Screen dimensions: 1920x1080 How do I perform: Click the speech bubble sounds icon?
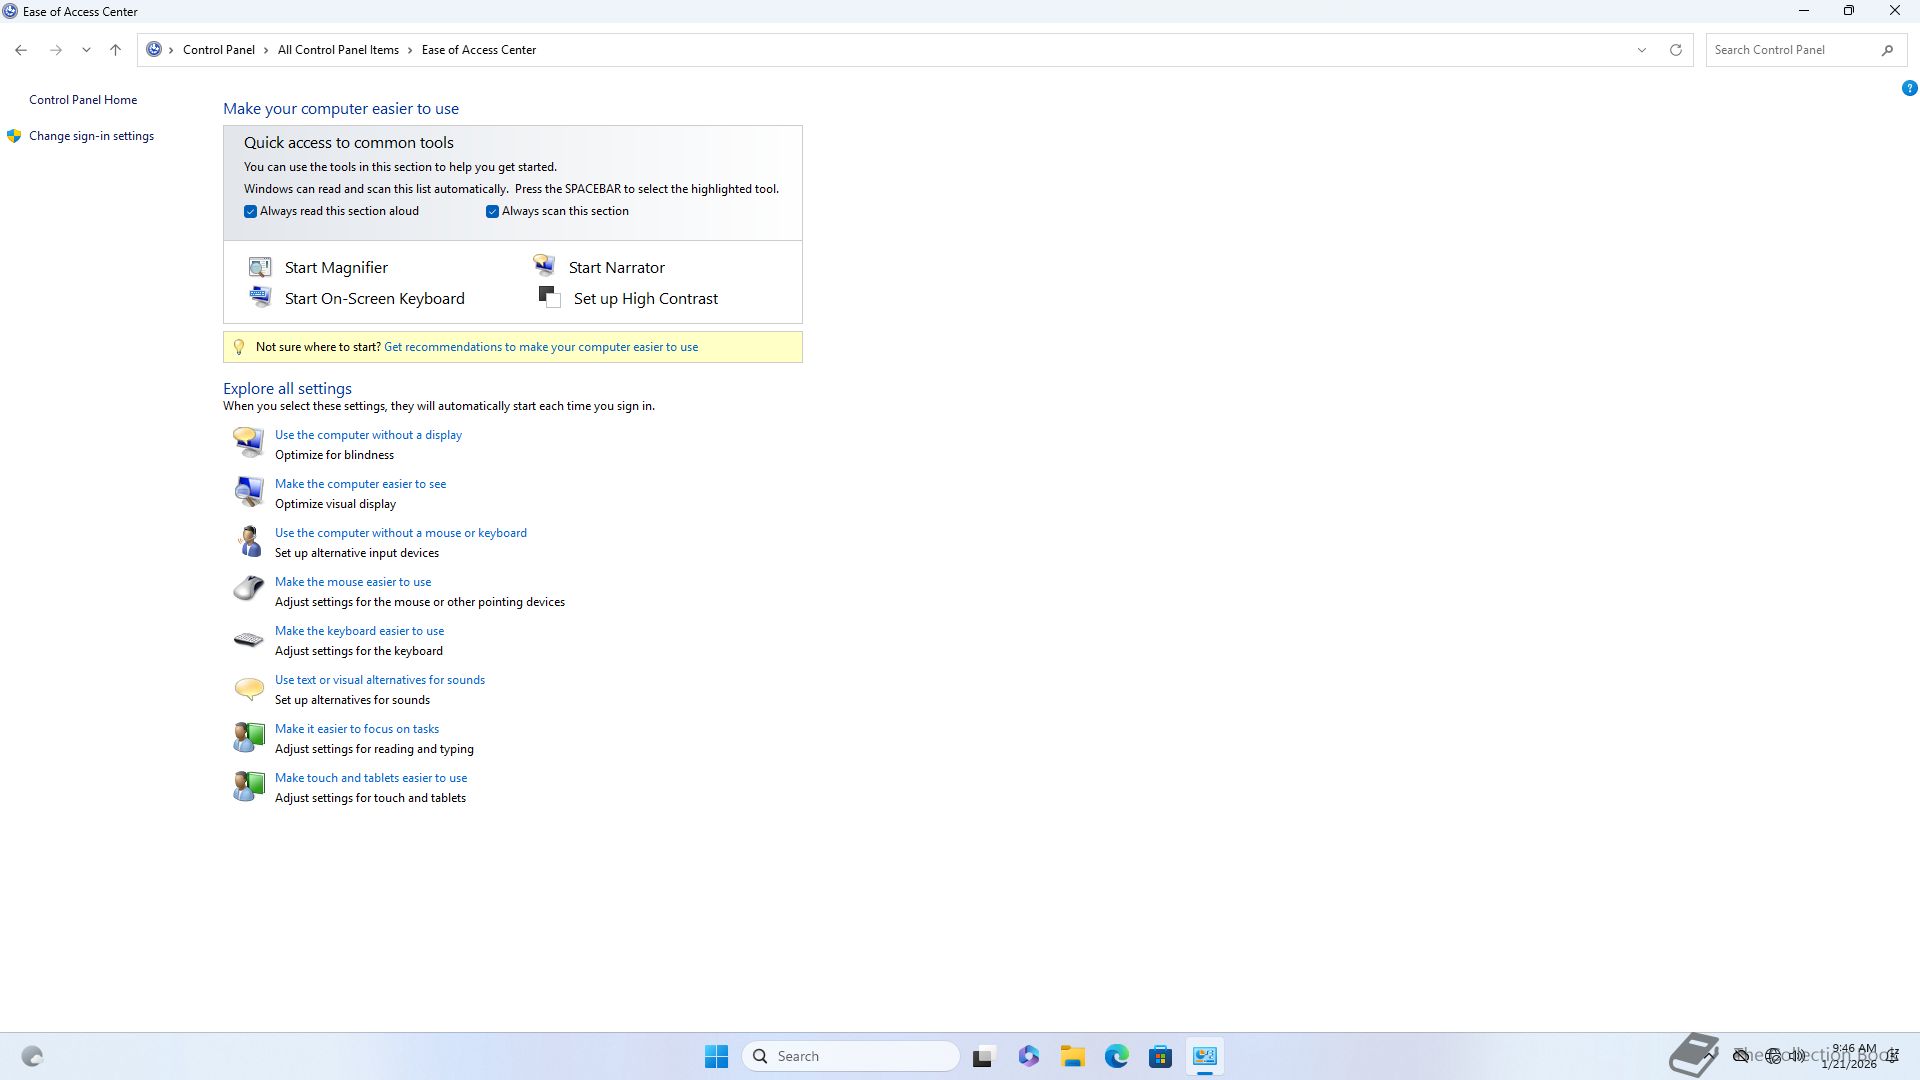(248, 688)
